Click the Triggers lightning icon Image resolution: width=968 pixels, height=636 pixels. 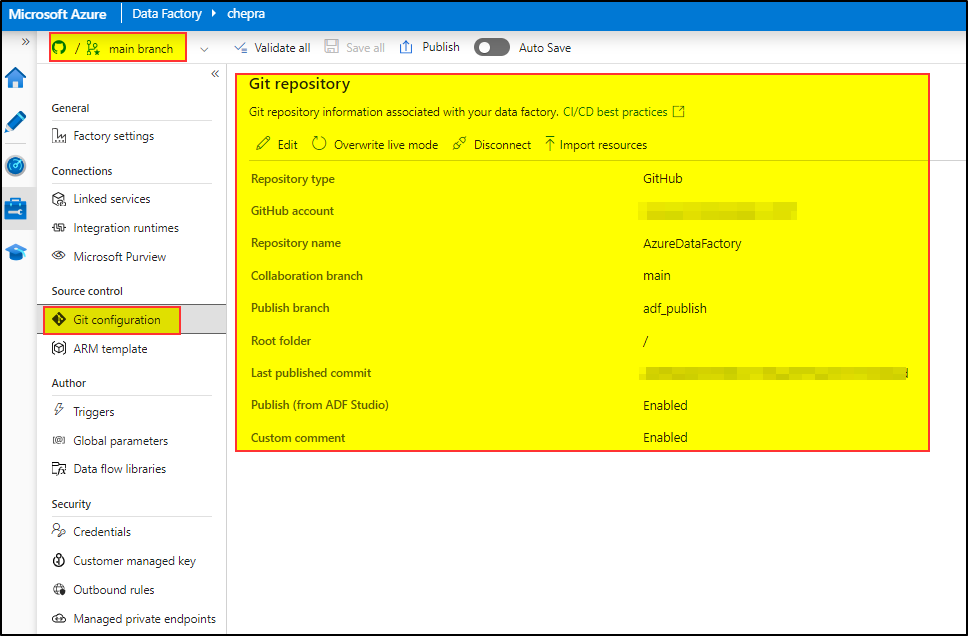tap(59, 409)
